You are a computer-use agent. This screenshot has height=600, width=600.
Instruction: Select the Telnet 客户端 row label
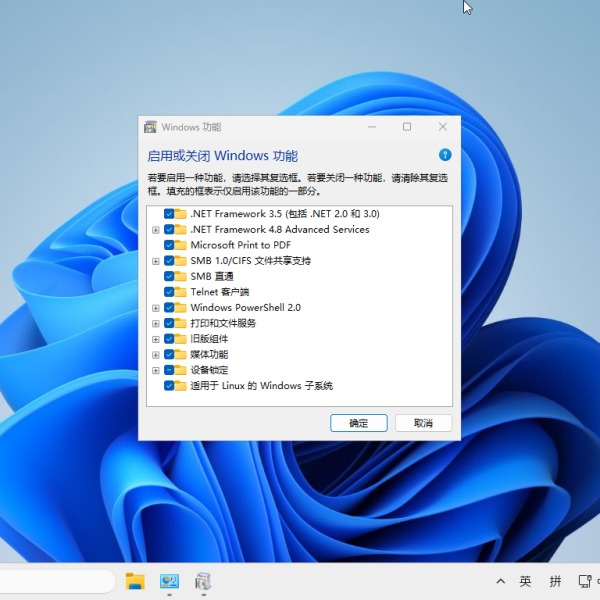coord(220,292)
